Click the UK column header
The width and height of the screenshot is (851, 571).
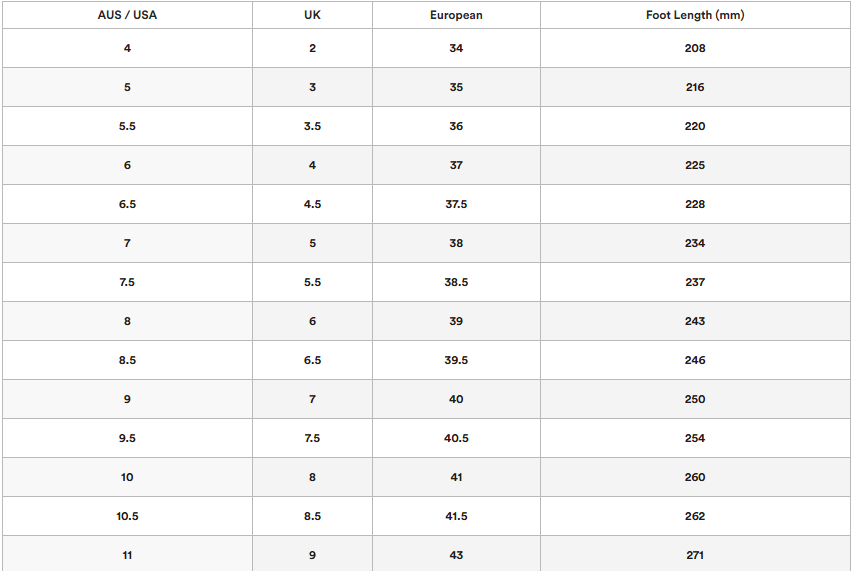[312, 15]
